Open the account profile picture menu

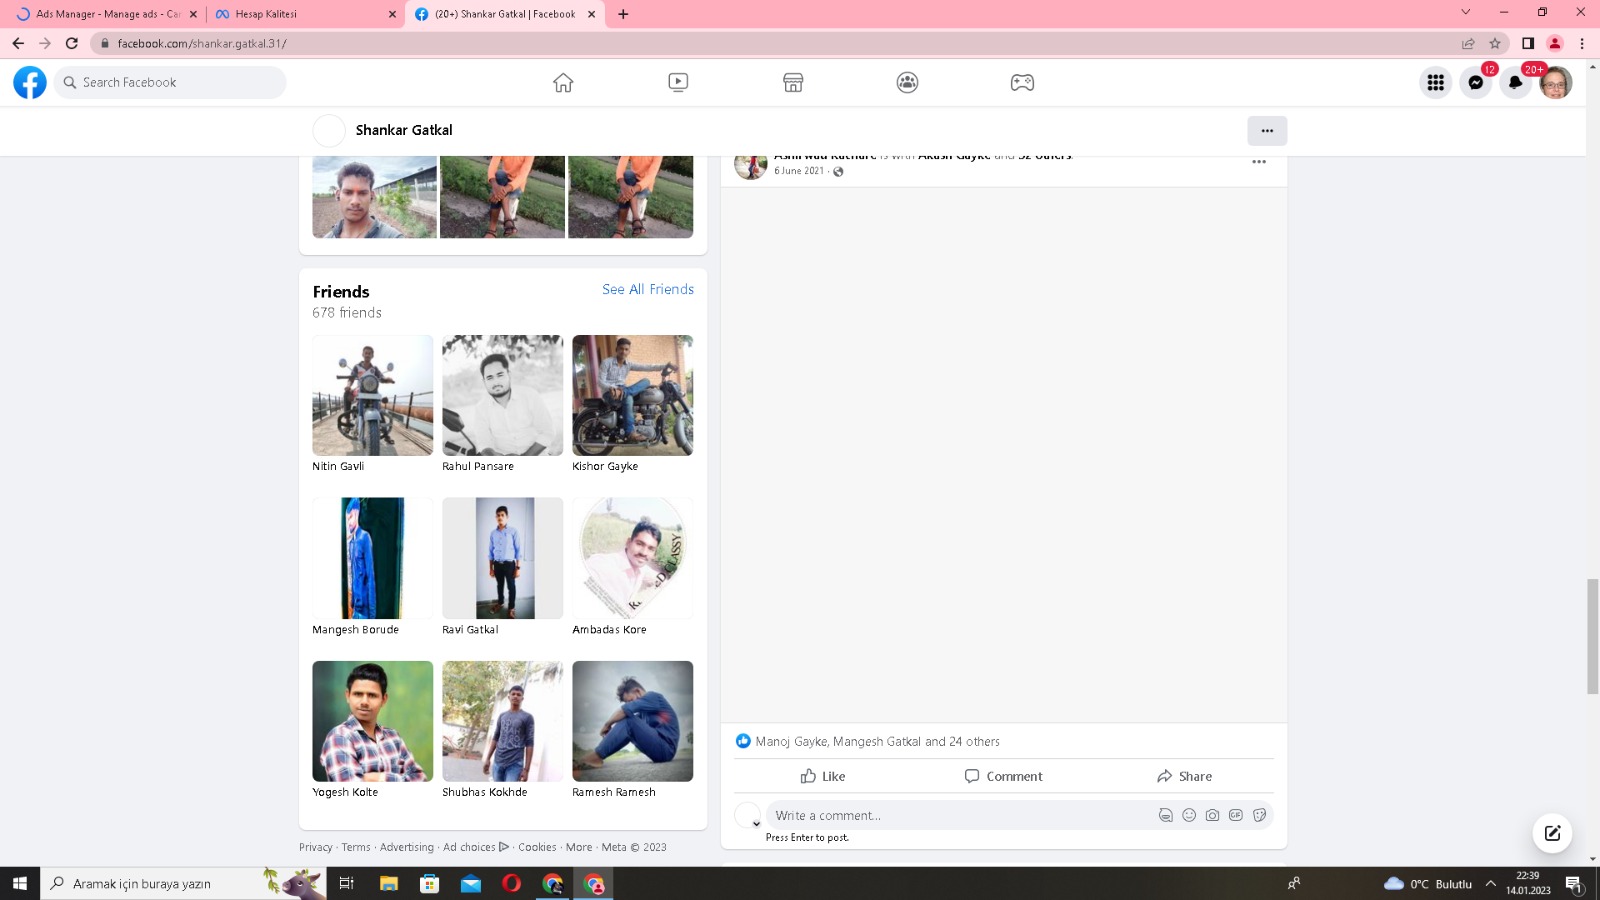tap(1556, 83)
